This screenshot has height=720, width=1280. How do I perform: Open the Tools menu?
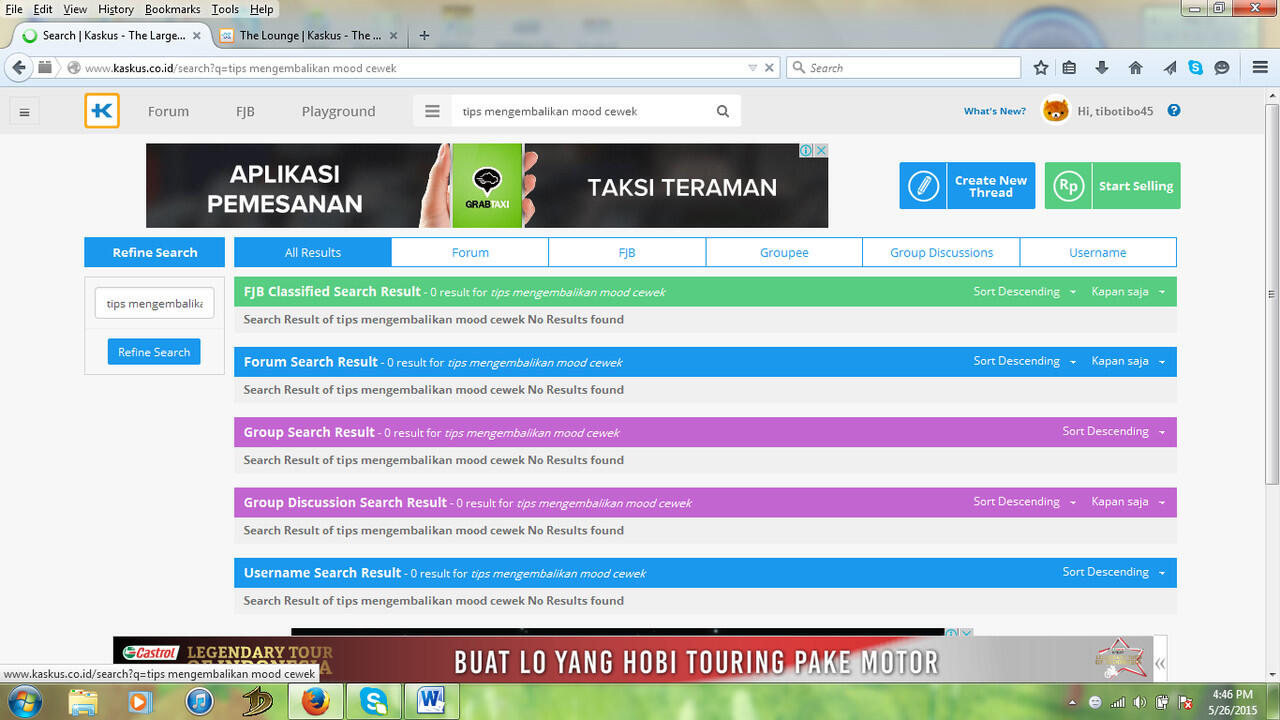pos(225,9)
